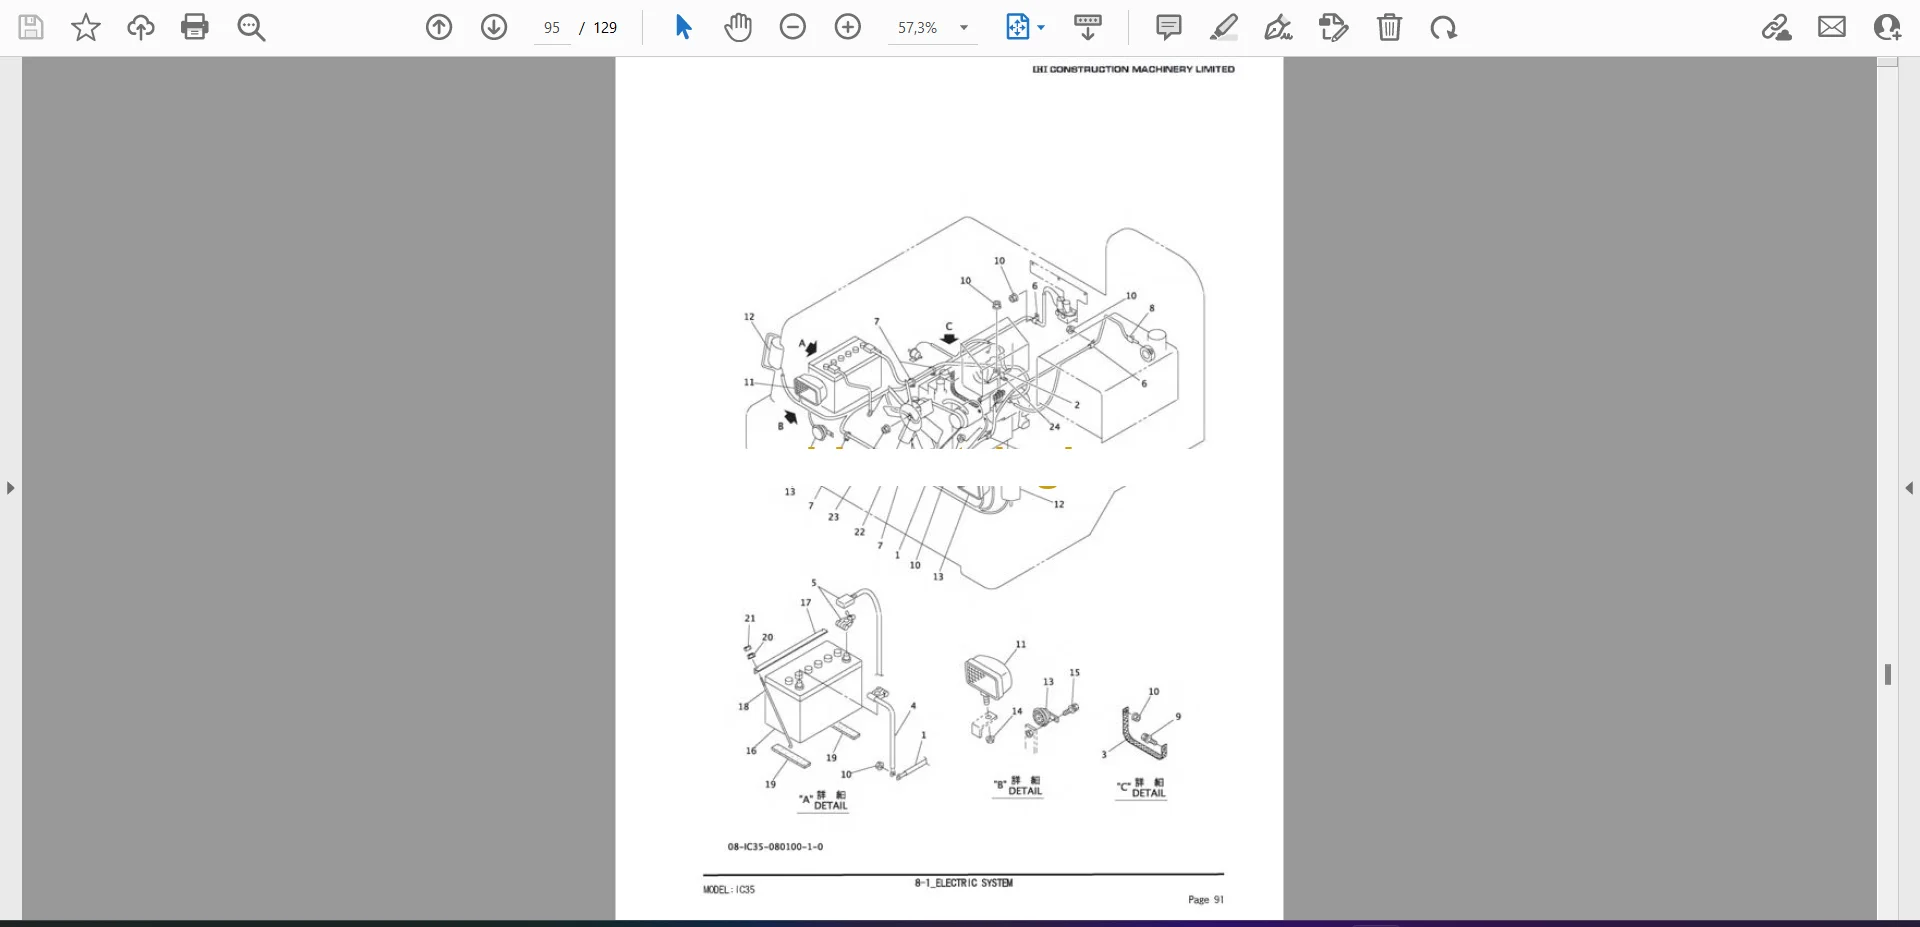Screen dimensions: 1920x927
Task: Click the Save file icon
Action: (31, 27)
